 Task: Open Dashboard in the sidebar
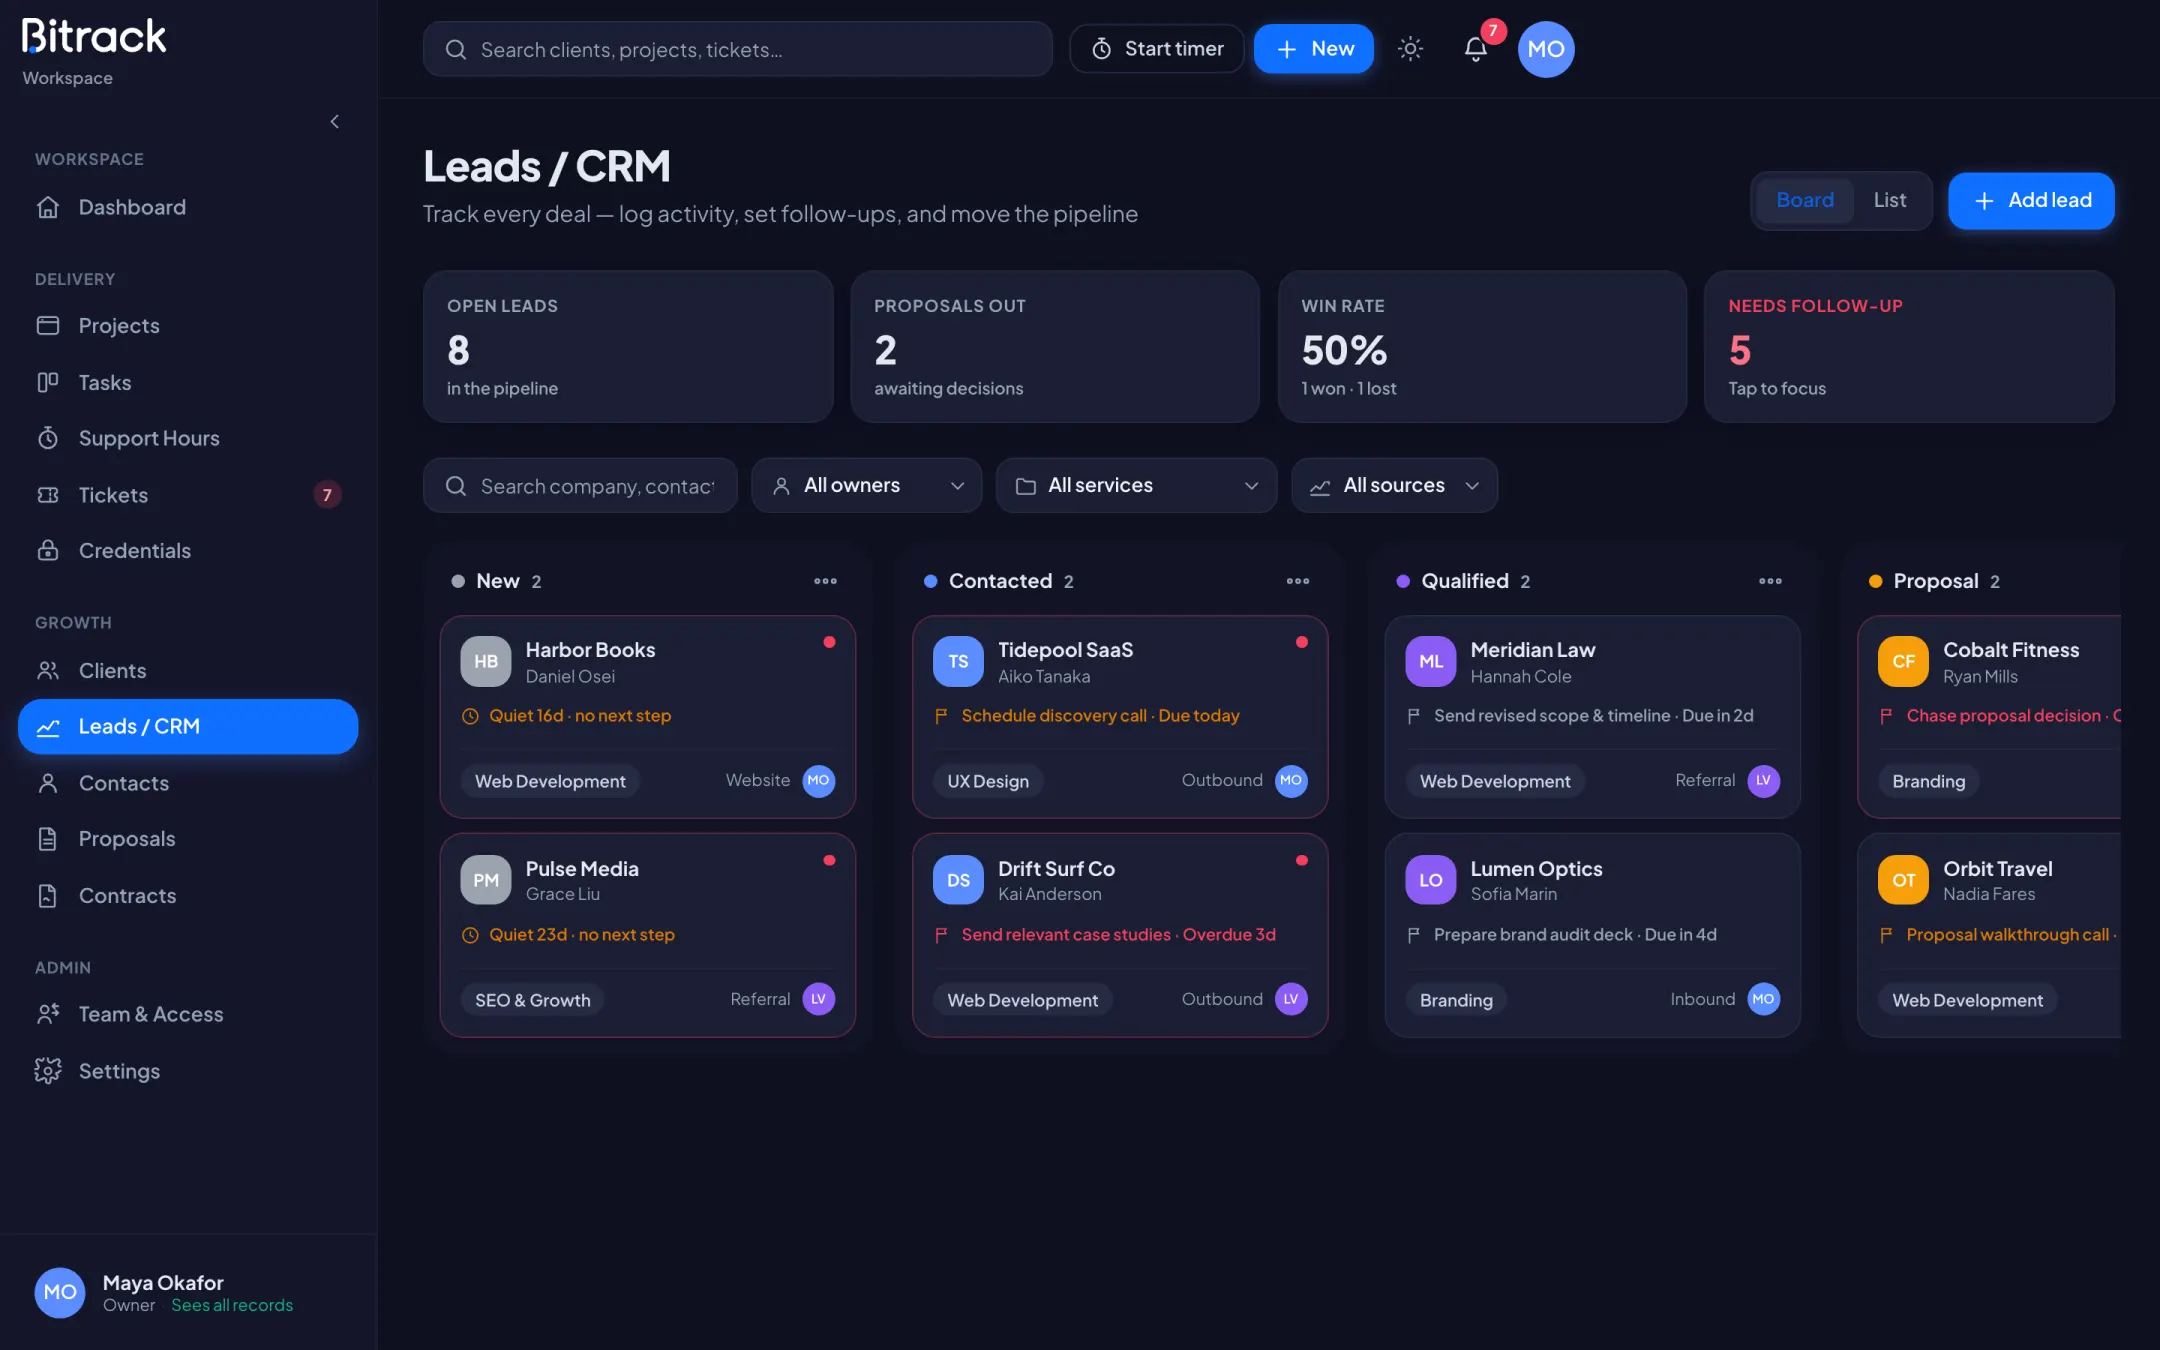coord(188,207)
